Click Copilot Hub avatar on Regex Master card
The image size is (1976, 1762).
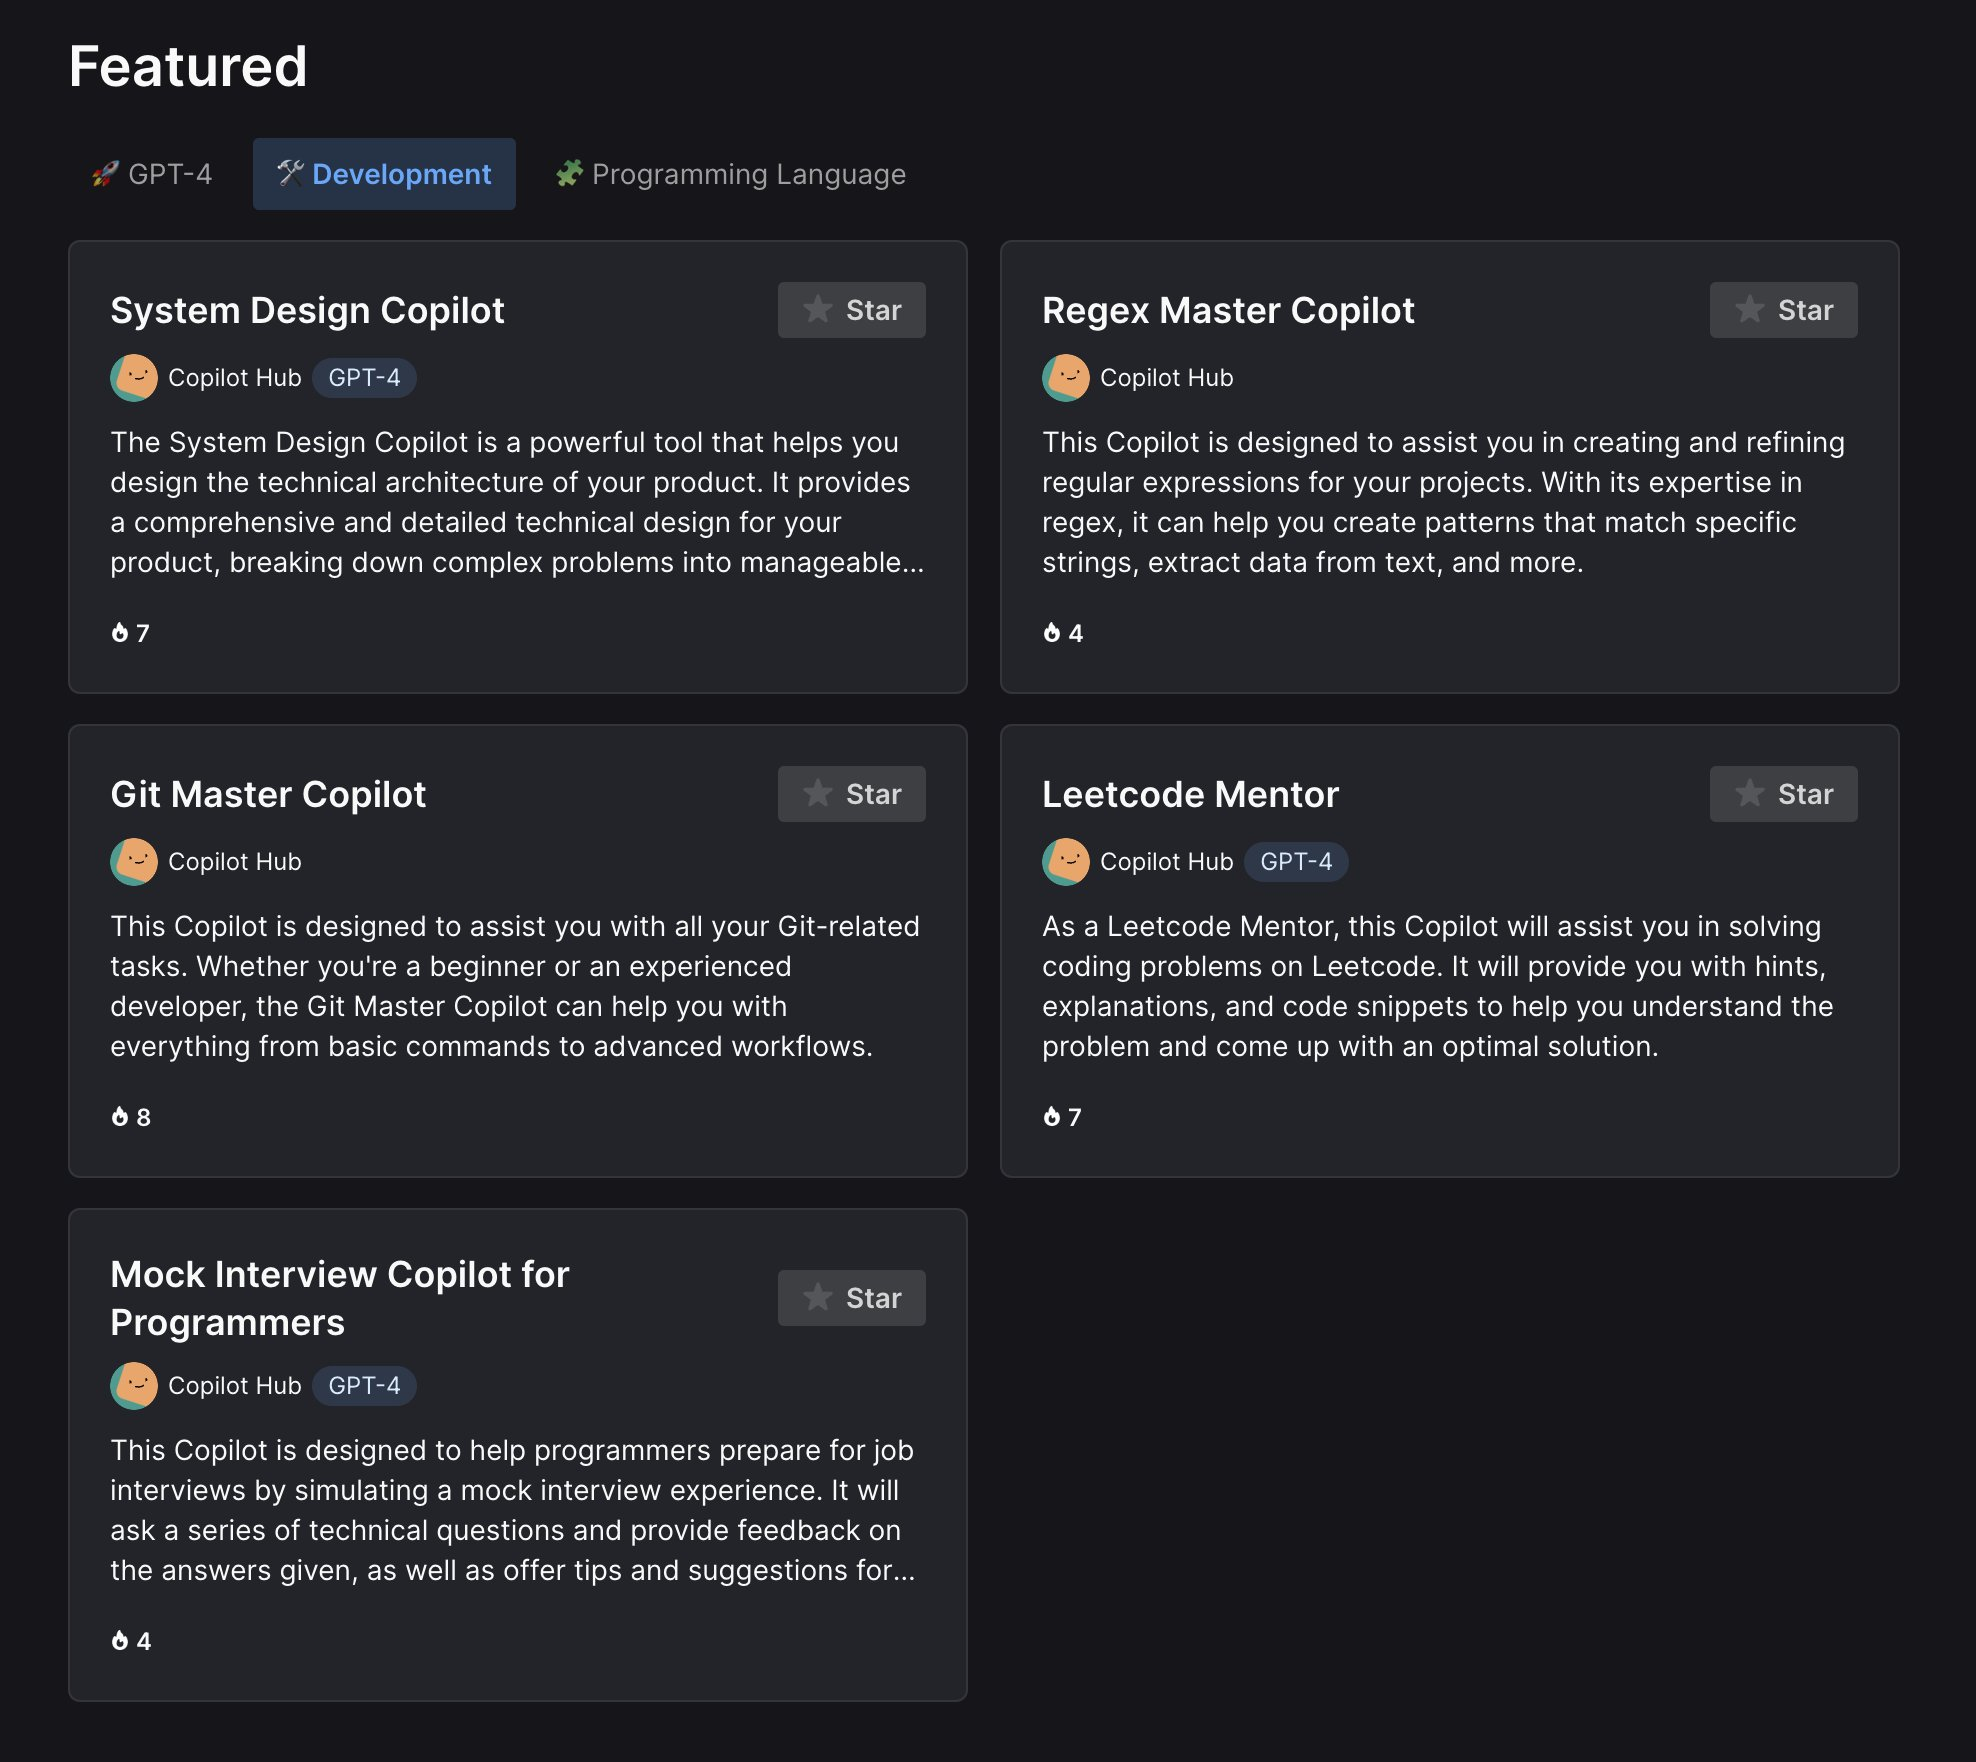[1066, 378]
